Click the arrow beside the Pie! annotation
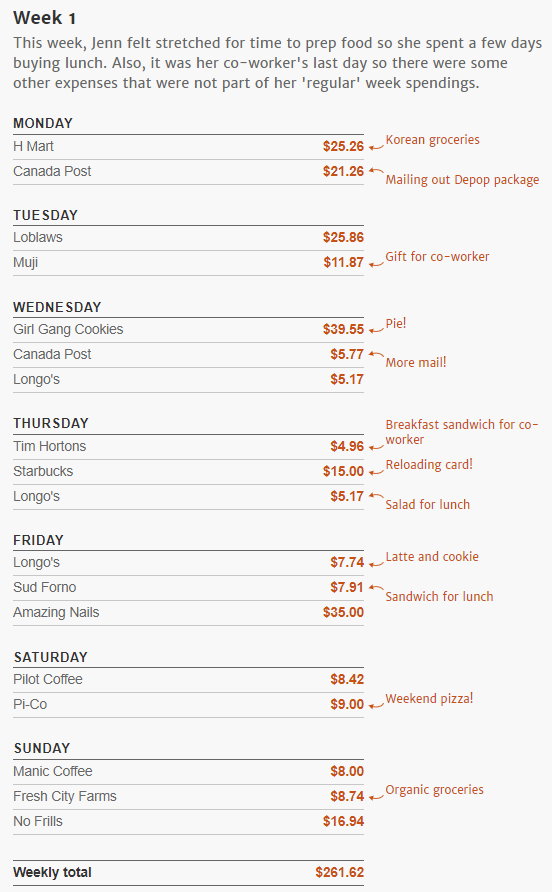 click(x=376, y=330)
